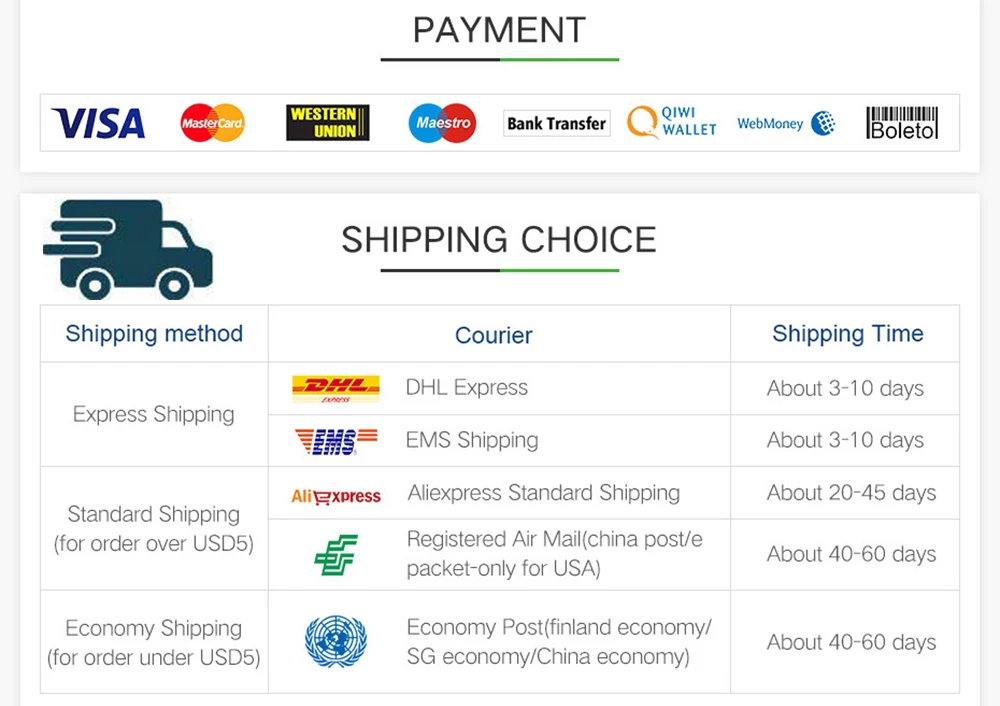Image resolution: width=1000 pixels, height=706 pixels.
Task: Click the VISA payment logo
Action: (98, 123)
